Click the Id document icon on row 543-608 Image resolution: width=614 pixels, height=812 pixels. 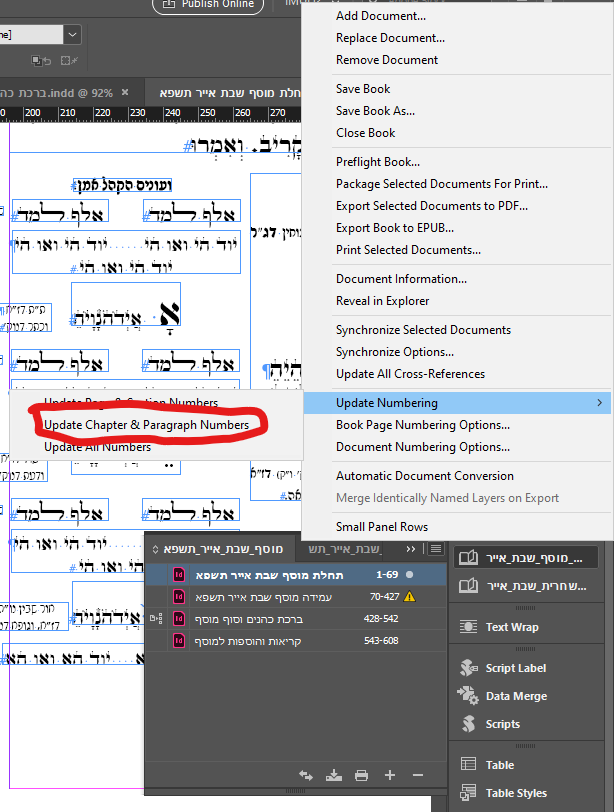[179, 641]
